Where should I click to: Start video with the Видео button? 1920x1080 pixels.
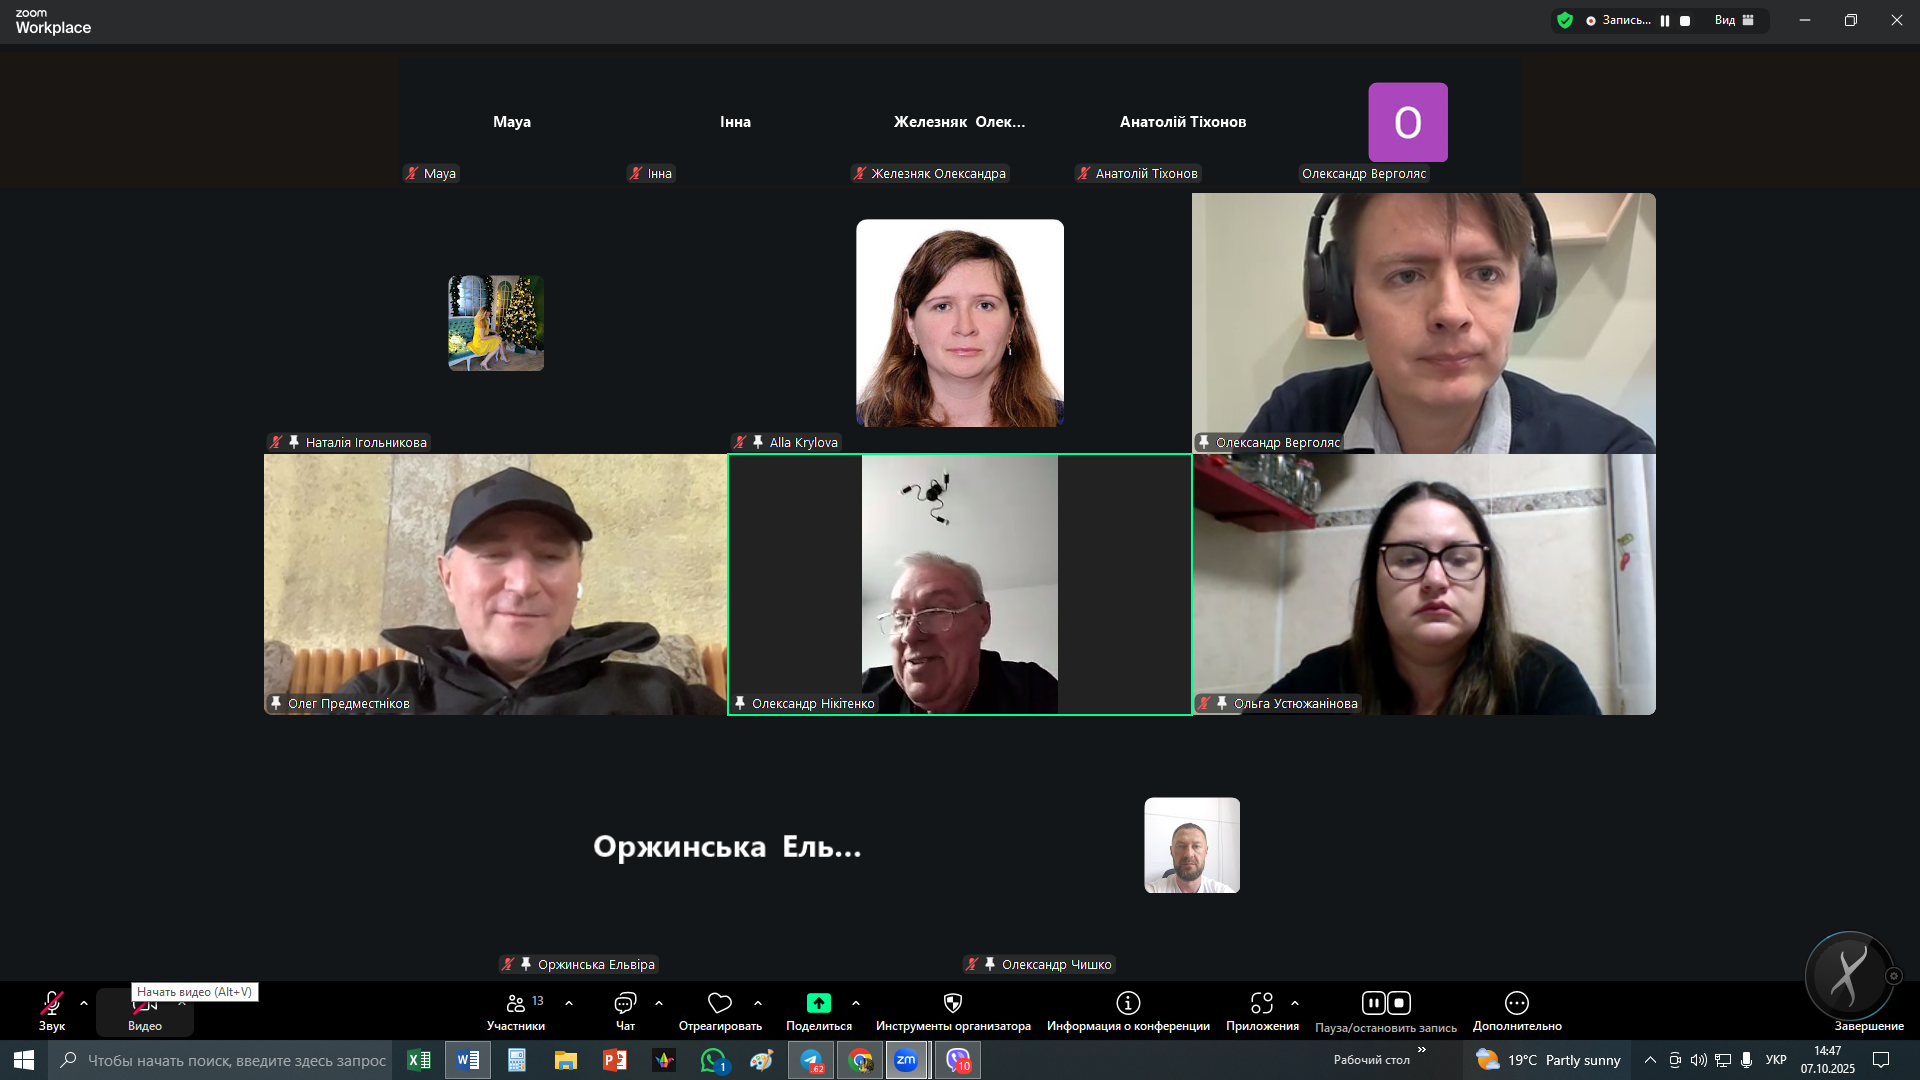coord(144,1012)
